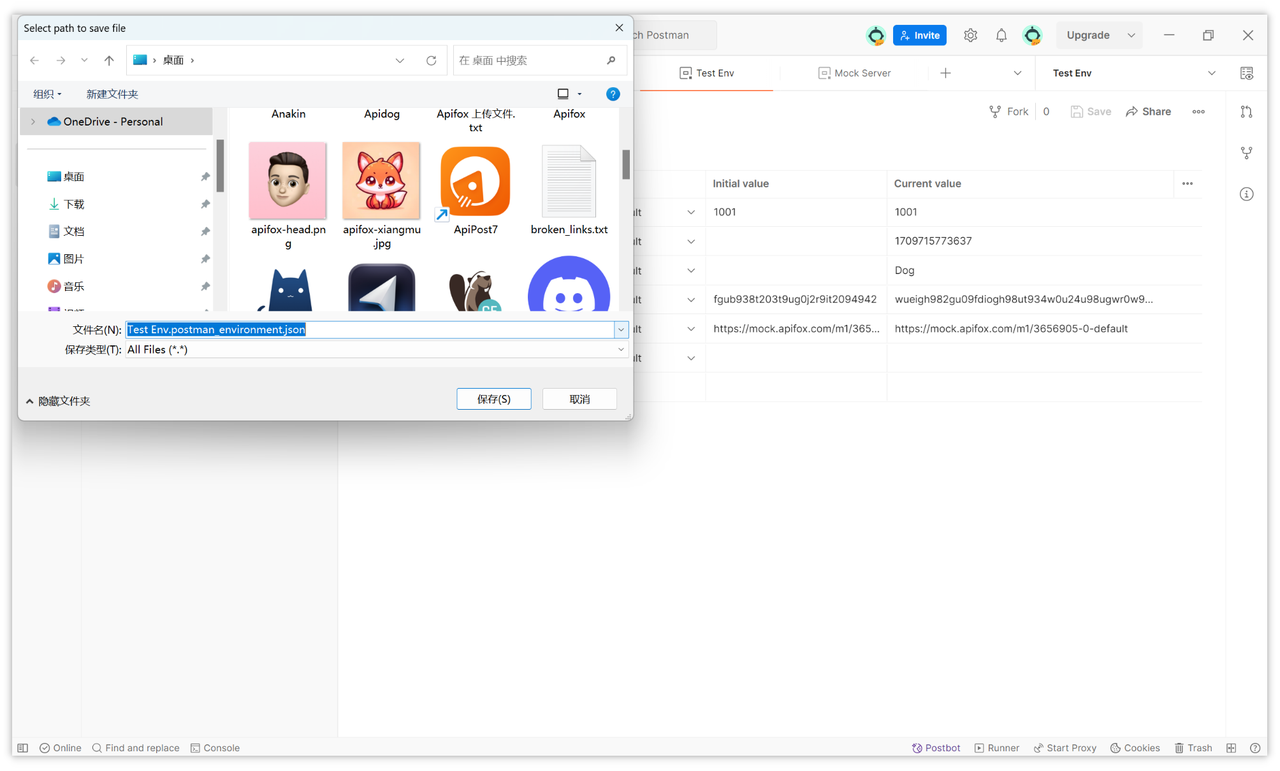Go back in the save dialog

(x=35, y=61)
